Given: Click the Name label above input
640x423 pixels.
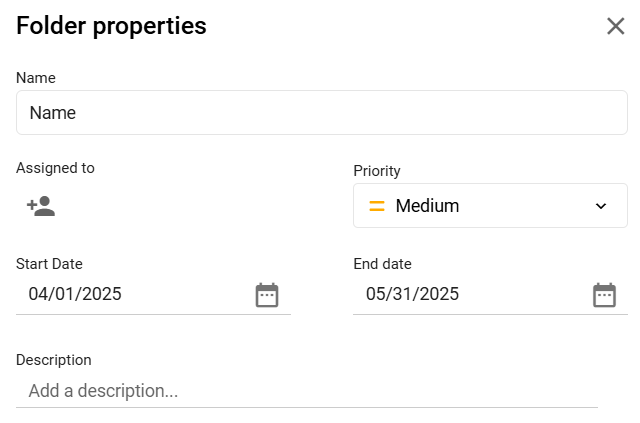Looking at the screenshot, I should pos(36,78).
